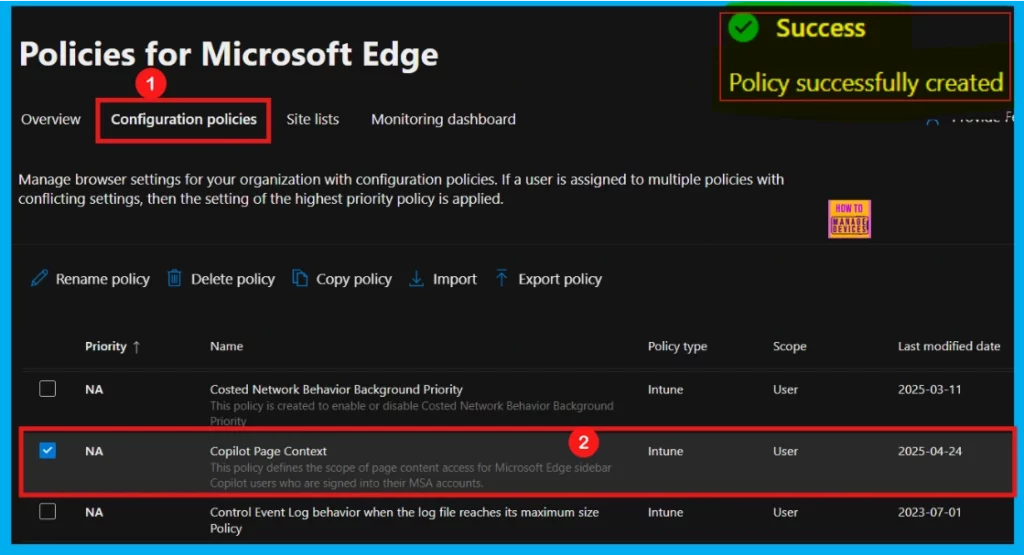Image resolution: width=1024 pixels, height=555 pixels.
Task: Click the Export policy upload arrow icon
Action: click(502, 279)
